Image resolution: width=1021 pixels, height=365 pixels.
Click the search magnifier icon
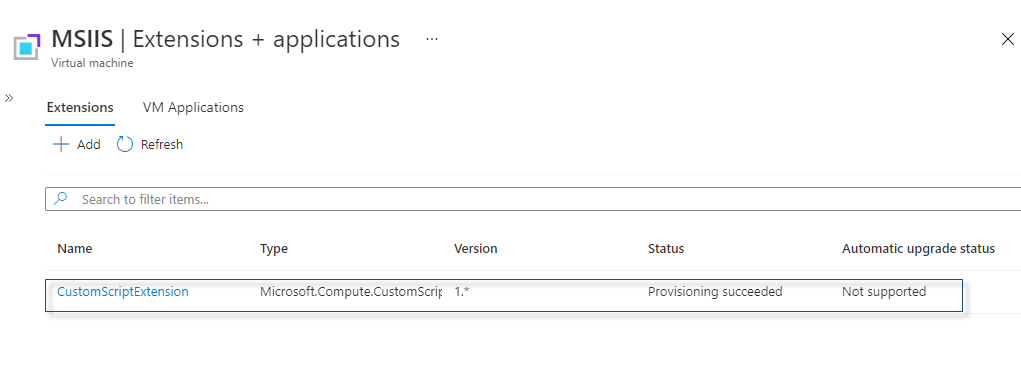point(61,198)
